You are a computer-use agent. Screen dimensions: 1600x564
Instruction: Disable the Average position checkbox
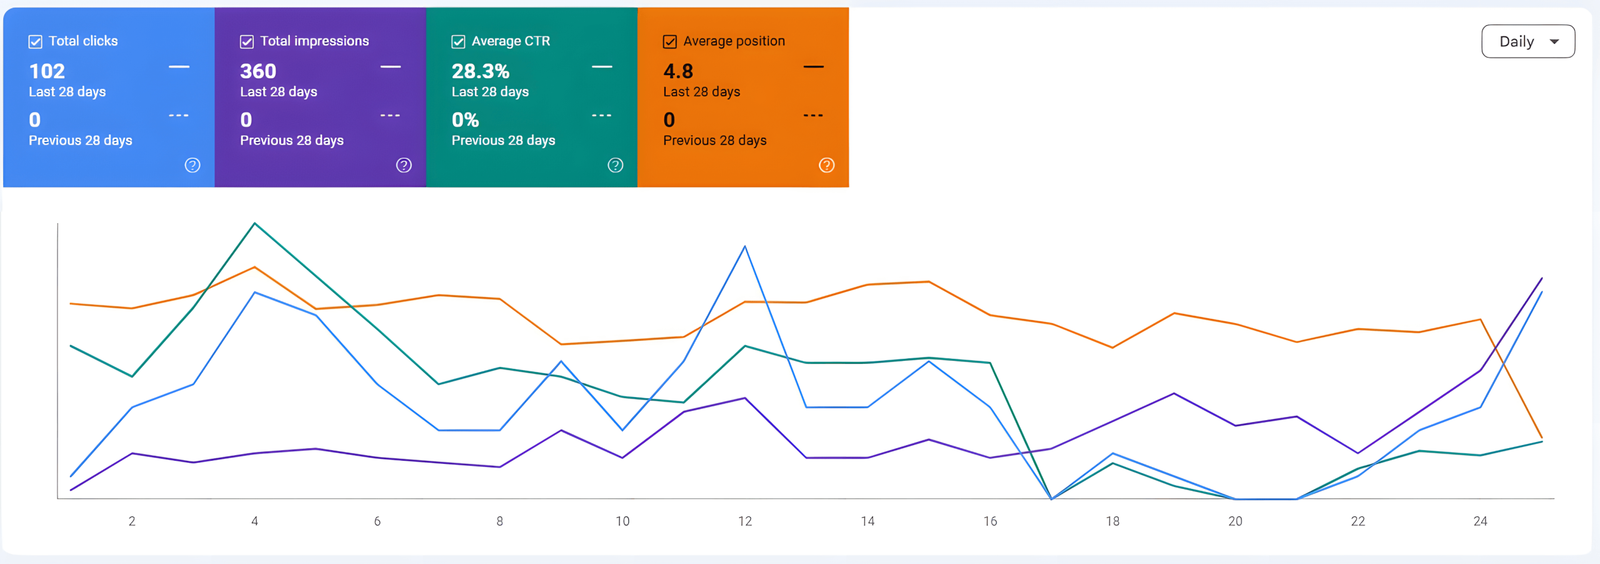[670, 42]
